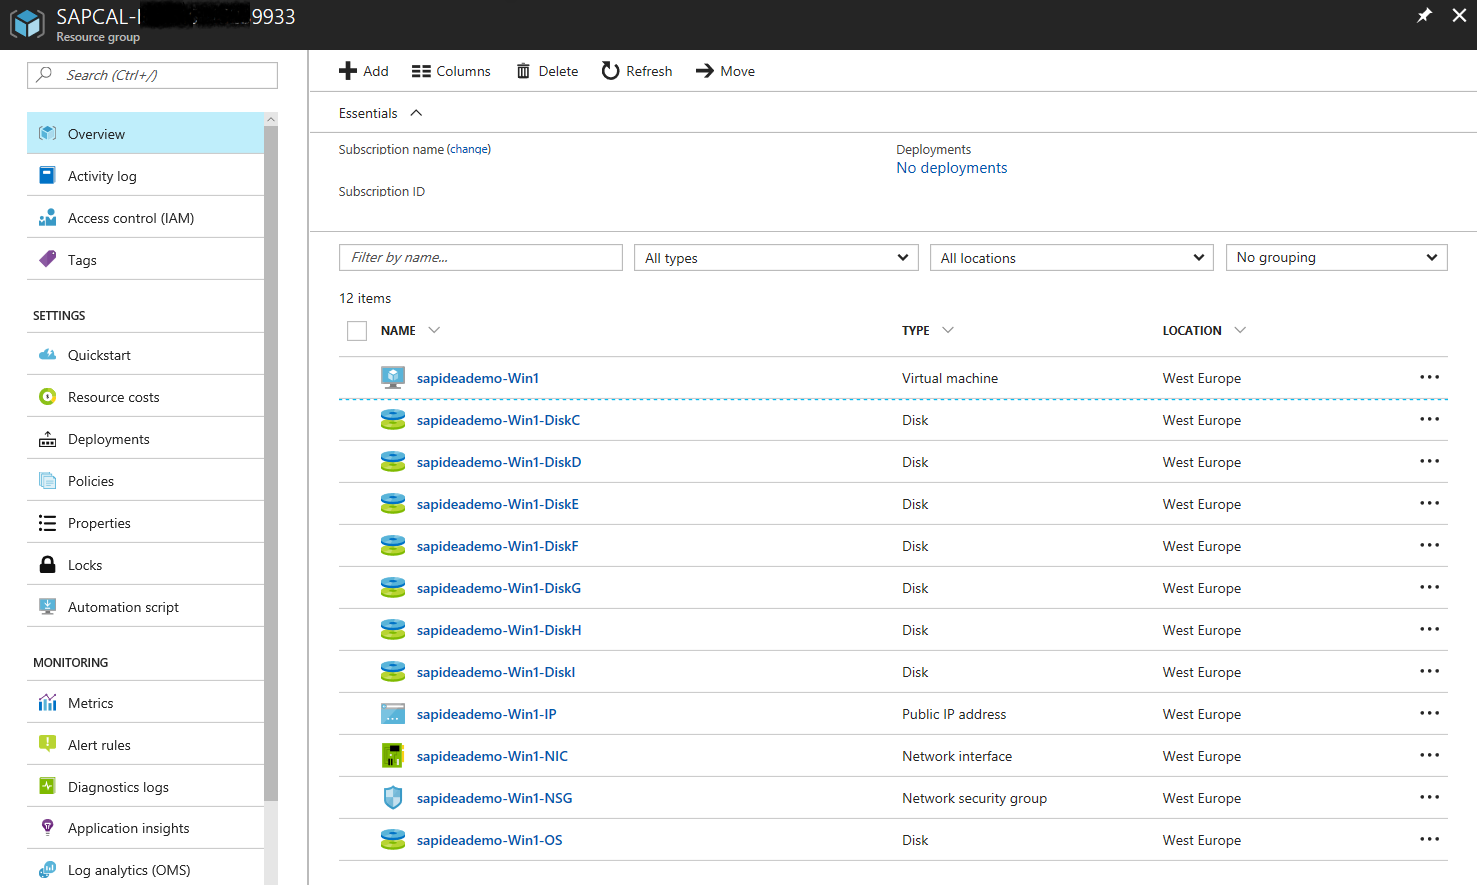
Task: Open the All locations dropdown
Action: (x=1071, y=257)
